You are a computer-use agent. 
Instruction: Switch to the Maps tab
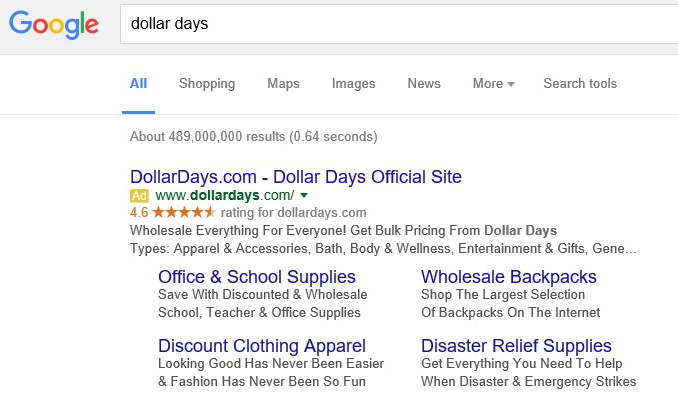click(x=283, y=84)
